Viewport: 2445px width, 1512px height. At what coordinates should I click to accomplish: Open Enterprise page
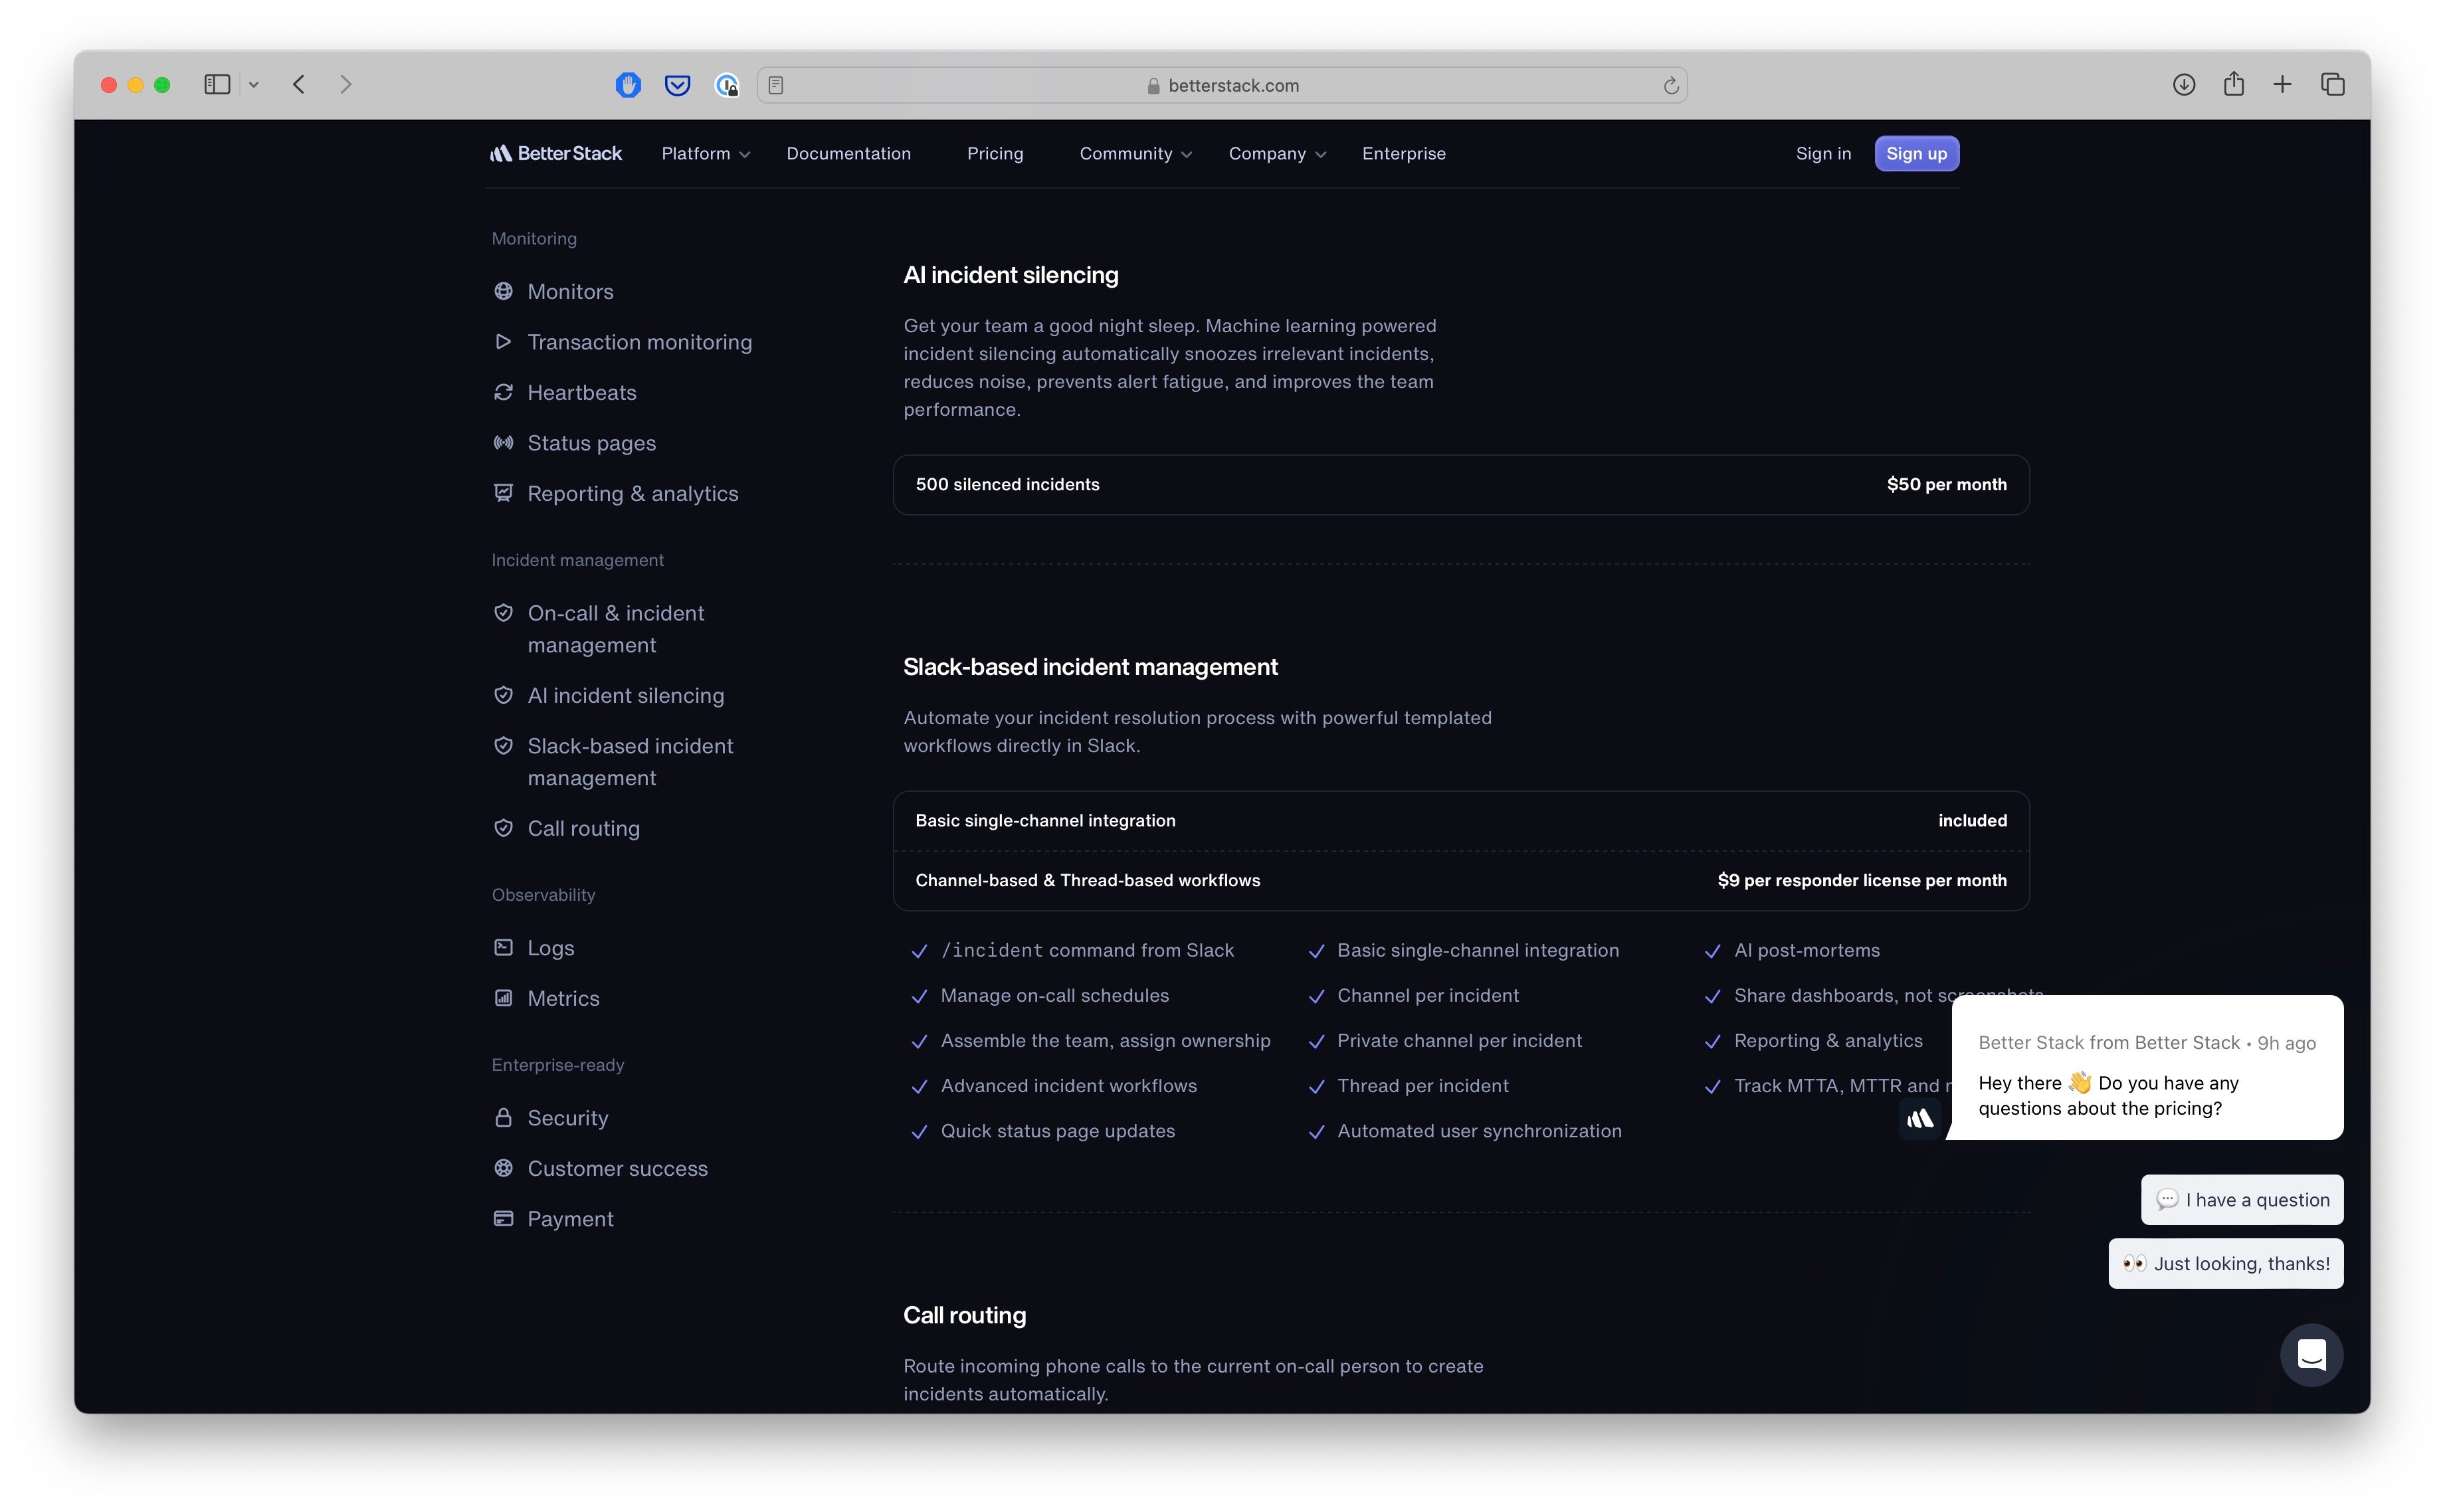coord(1403,153)
